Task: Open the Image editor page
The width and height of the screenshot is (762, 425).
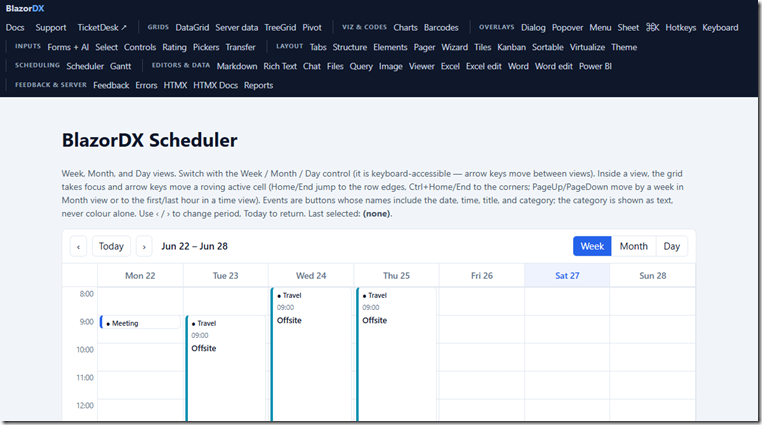Action: click(391, 66)
